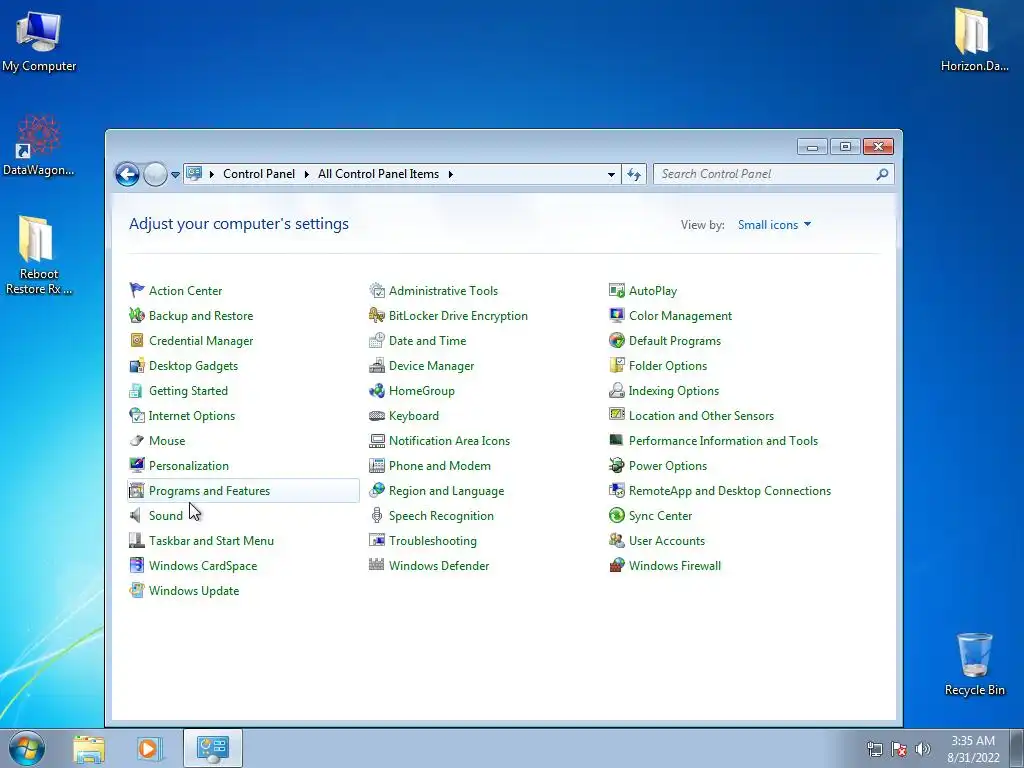The image size is (1024, 768).
Task: Open Region and Language settings
Action: click(x=446, y=490)
